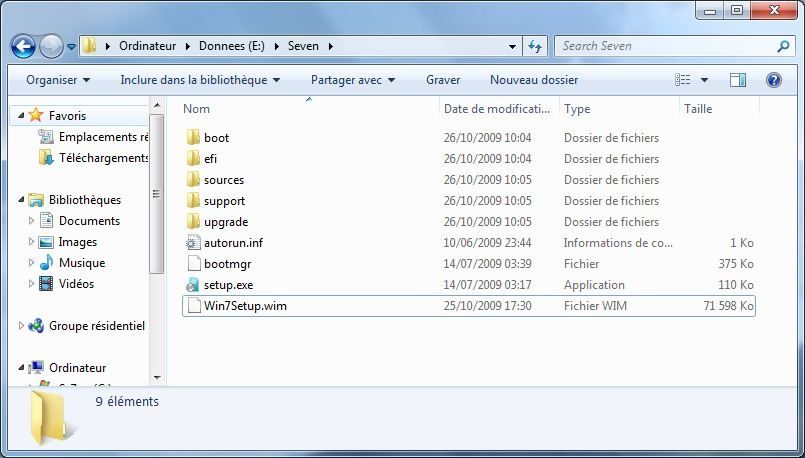
Task: Expand chevron between Ordinateur and Donnees
Action: pos(188,46)
